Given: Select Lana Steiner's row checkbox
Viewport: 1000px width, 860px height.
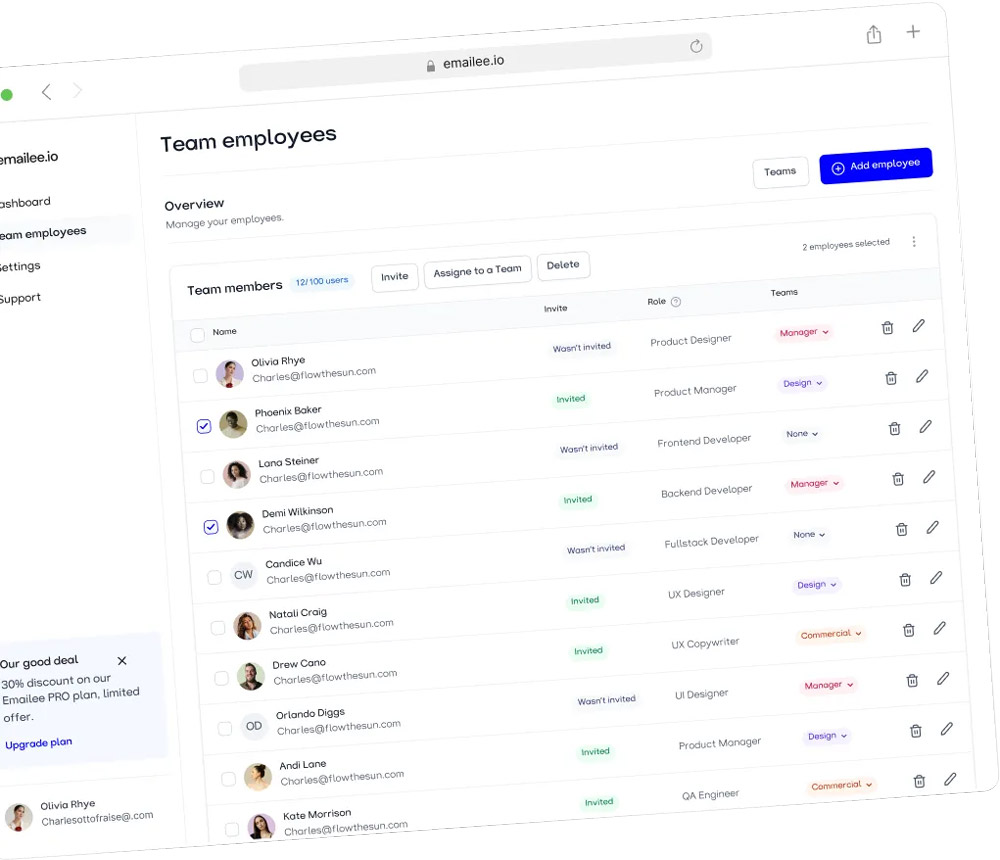Looking at the screenshot, I should coord(207,477).
